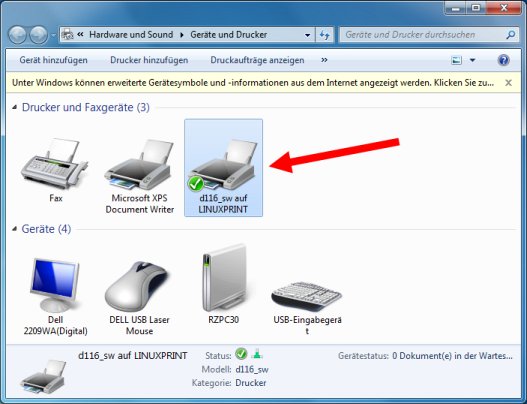This screenshot has height=404, width=527.
Task: Select the Fax device icon
Action: coord(55,163)
